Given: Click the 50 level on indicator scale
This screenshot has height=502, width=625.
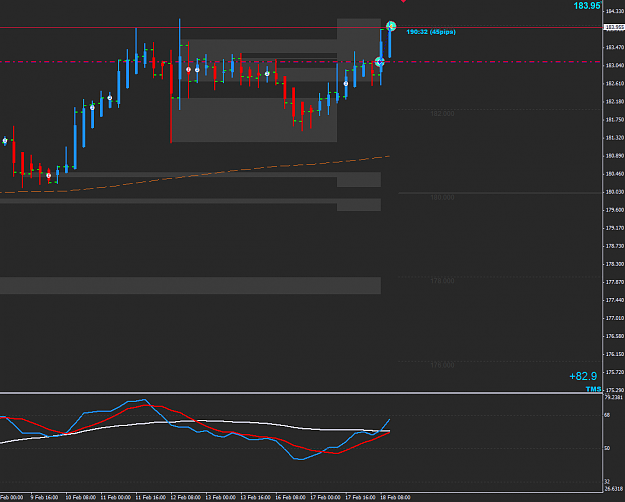Looking at the screenshot, I should tap(607, 449).
